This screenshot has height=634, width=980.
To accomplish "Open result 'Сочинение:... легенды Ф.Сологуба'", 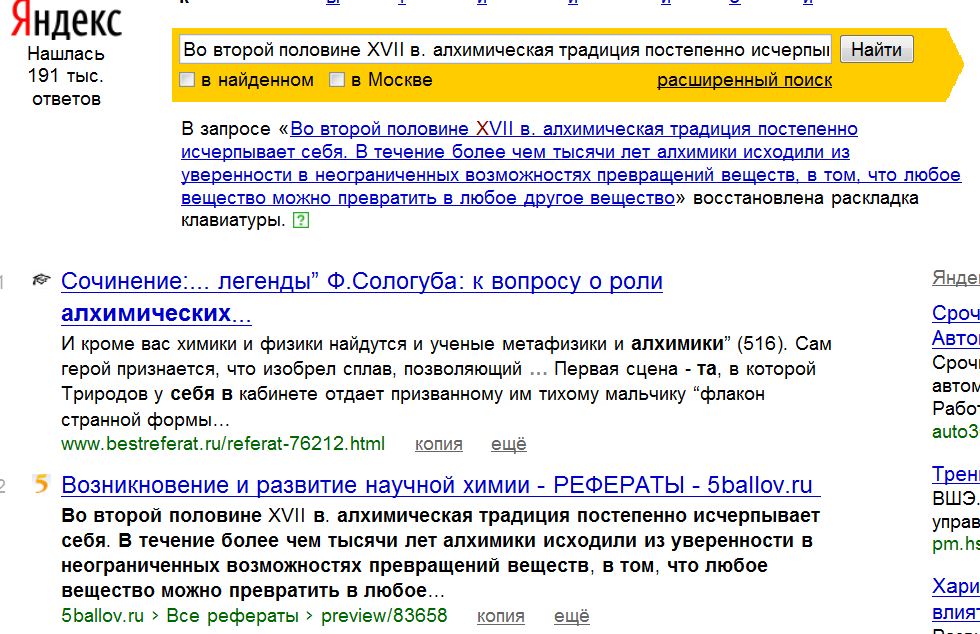I will coord(362,297).
